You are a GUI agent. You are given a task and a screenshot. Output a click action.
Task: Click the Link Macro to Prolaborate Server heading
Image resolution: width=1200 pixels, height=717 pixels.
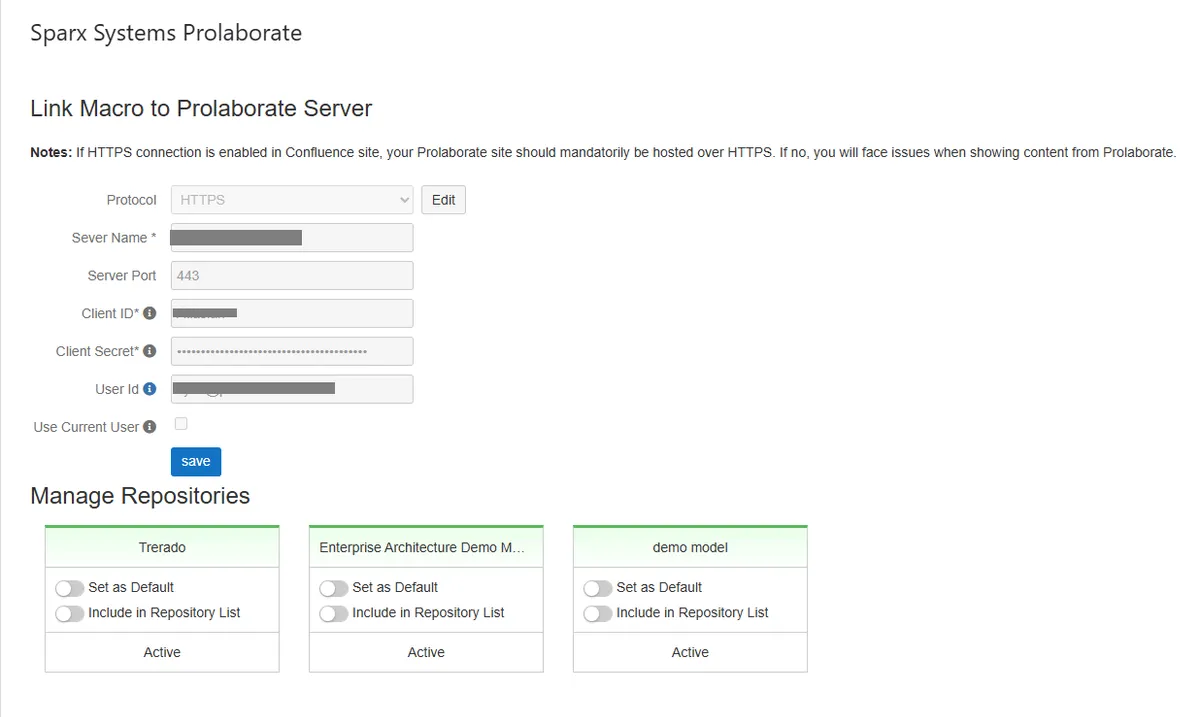[201, 108]
